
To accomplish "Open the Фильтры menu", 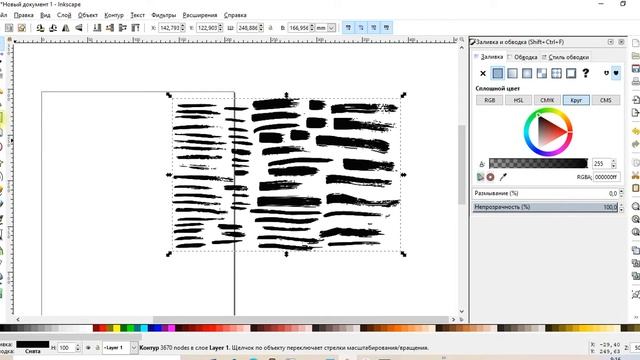I will (x=164, y=15).
